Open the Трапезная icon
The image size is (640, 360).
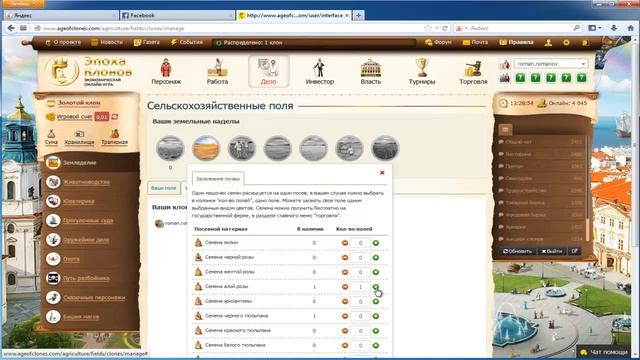click(x=114, y=137)
